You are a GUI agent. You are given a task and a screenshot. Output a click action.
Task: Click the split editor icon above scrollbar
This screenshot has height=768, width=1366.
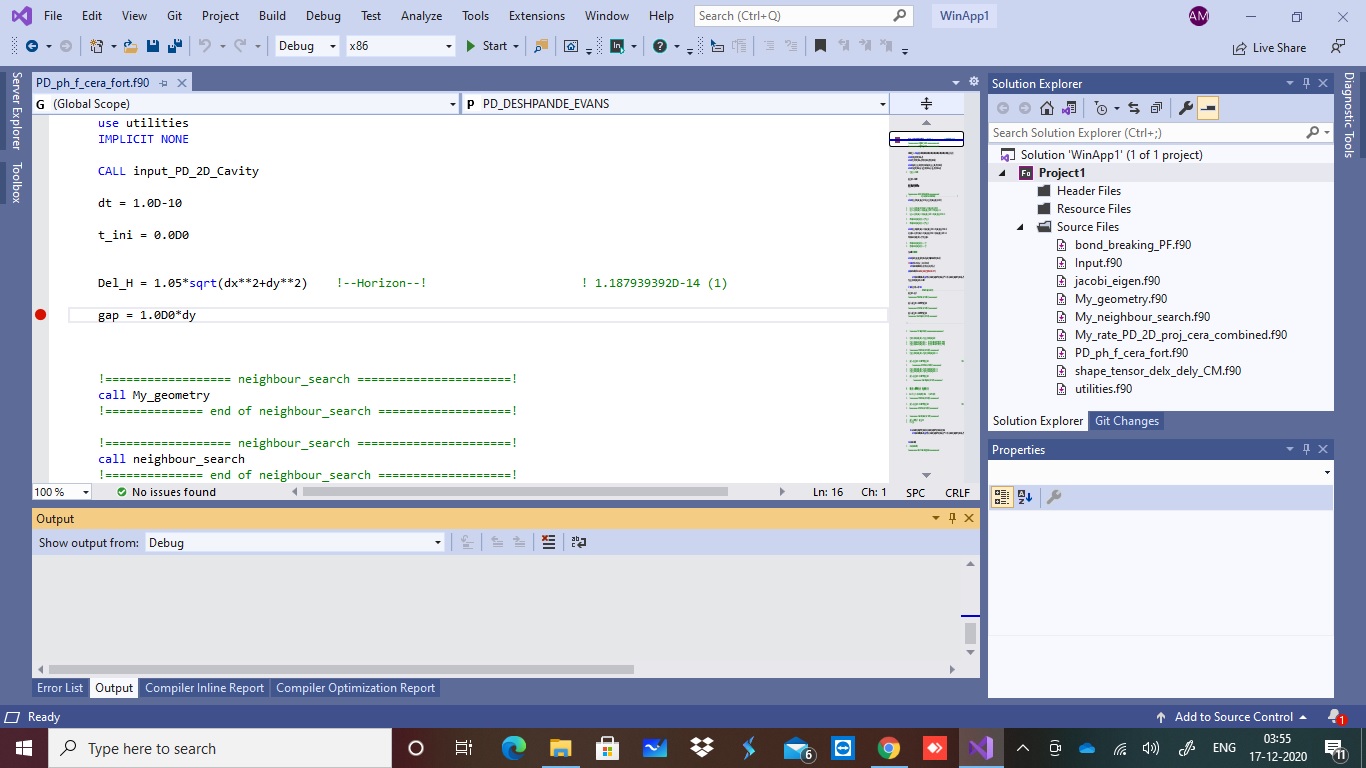(926, 103)
